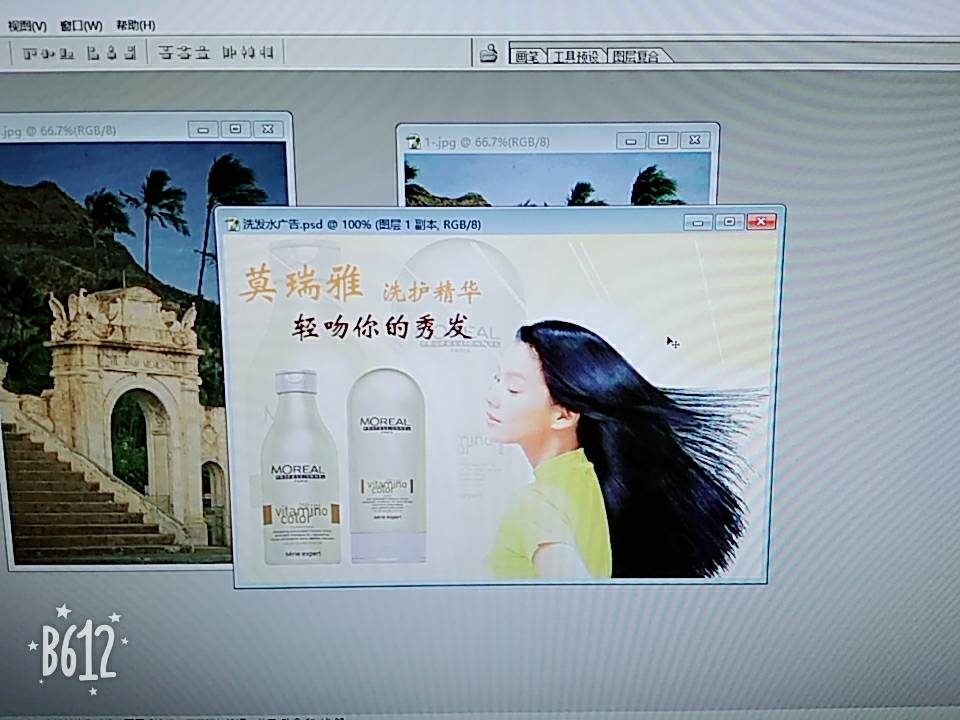The width and height of the screenshot is (960, 720).
Task: Open the 窗口(W) menu
Action: click(81, 26)
